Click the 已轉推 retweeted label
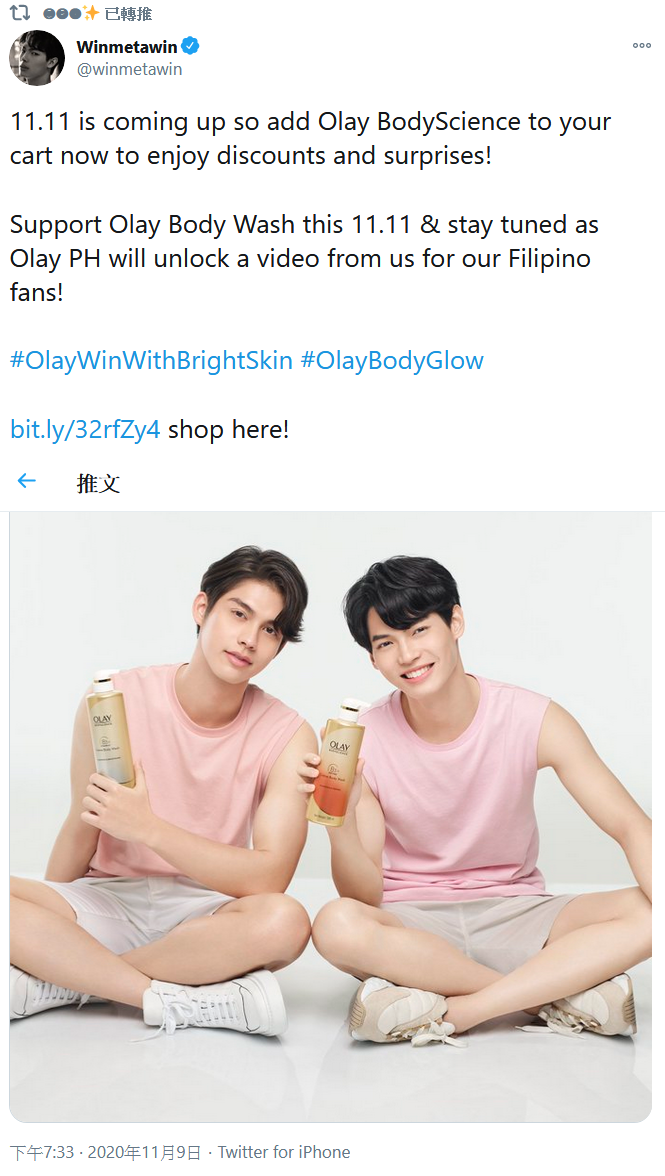Viewport: 665px width, 1176px height. [x=128, y=13]
